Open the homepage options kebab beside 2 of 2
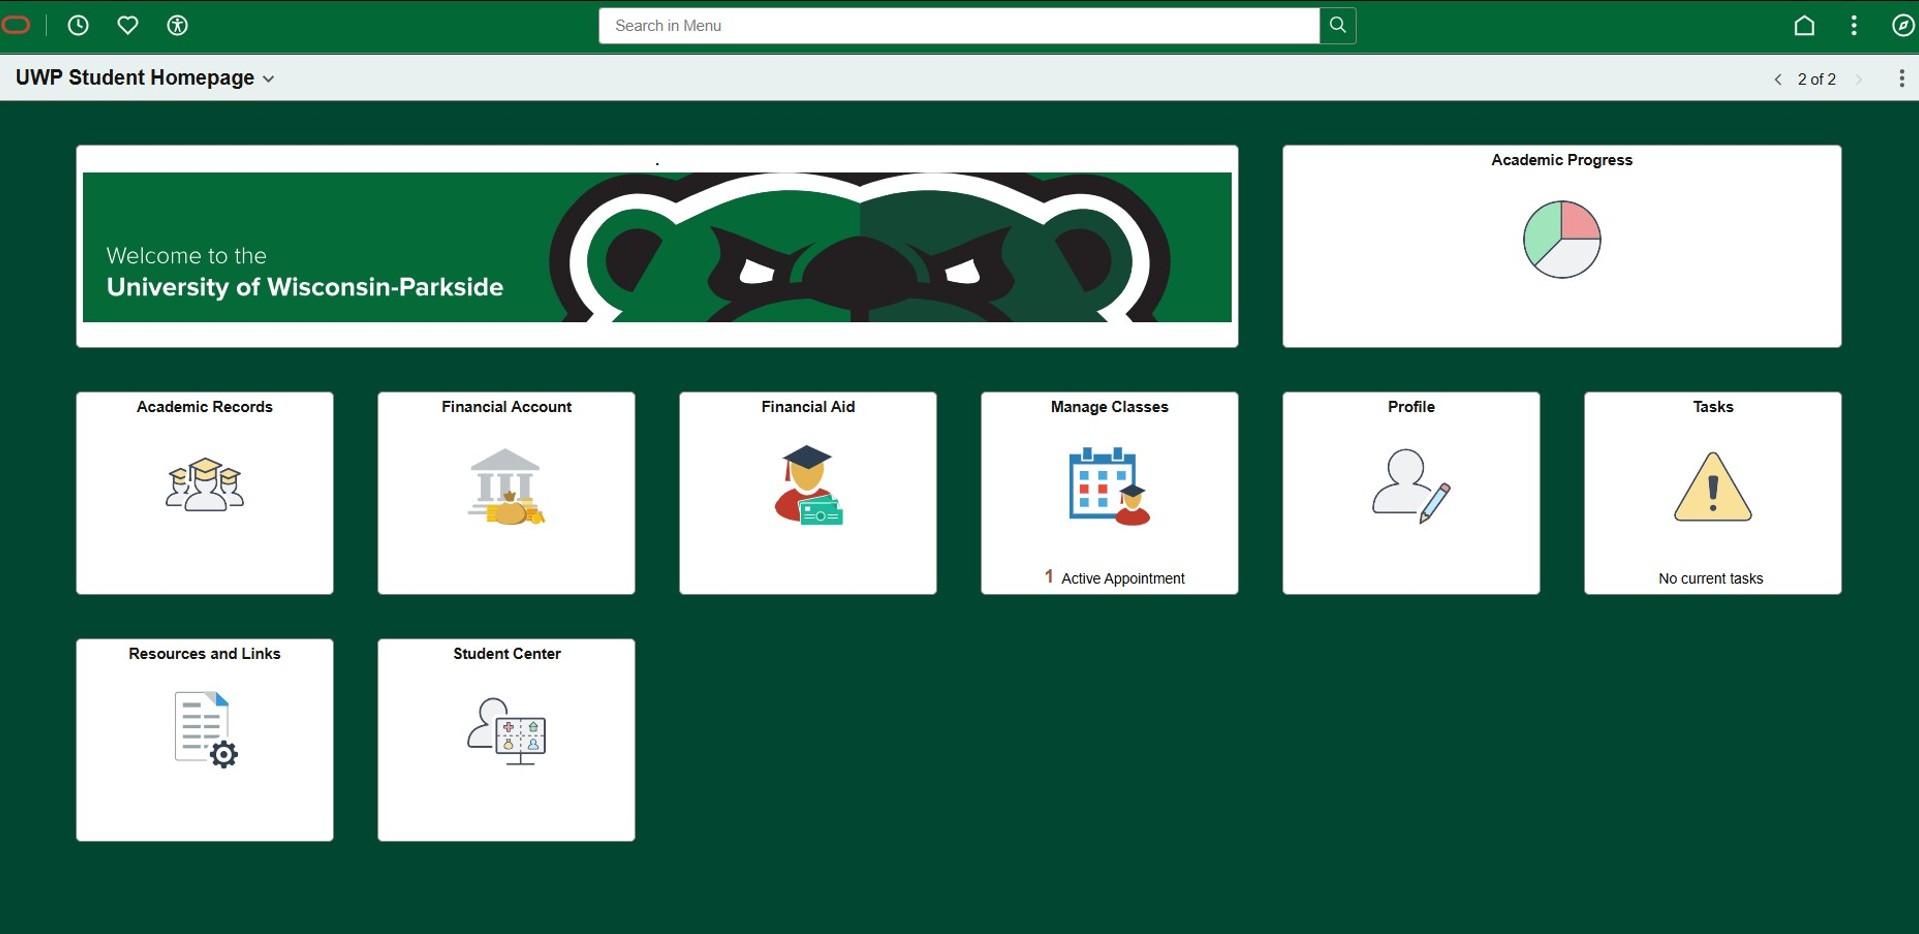Screen dimensions: 1919x934 coord(1901,79)
